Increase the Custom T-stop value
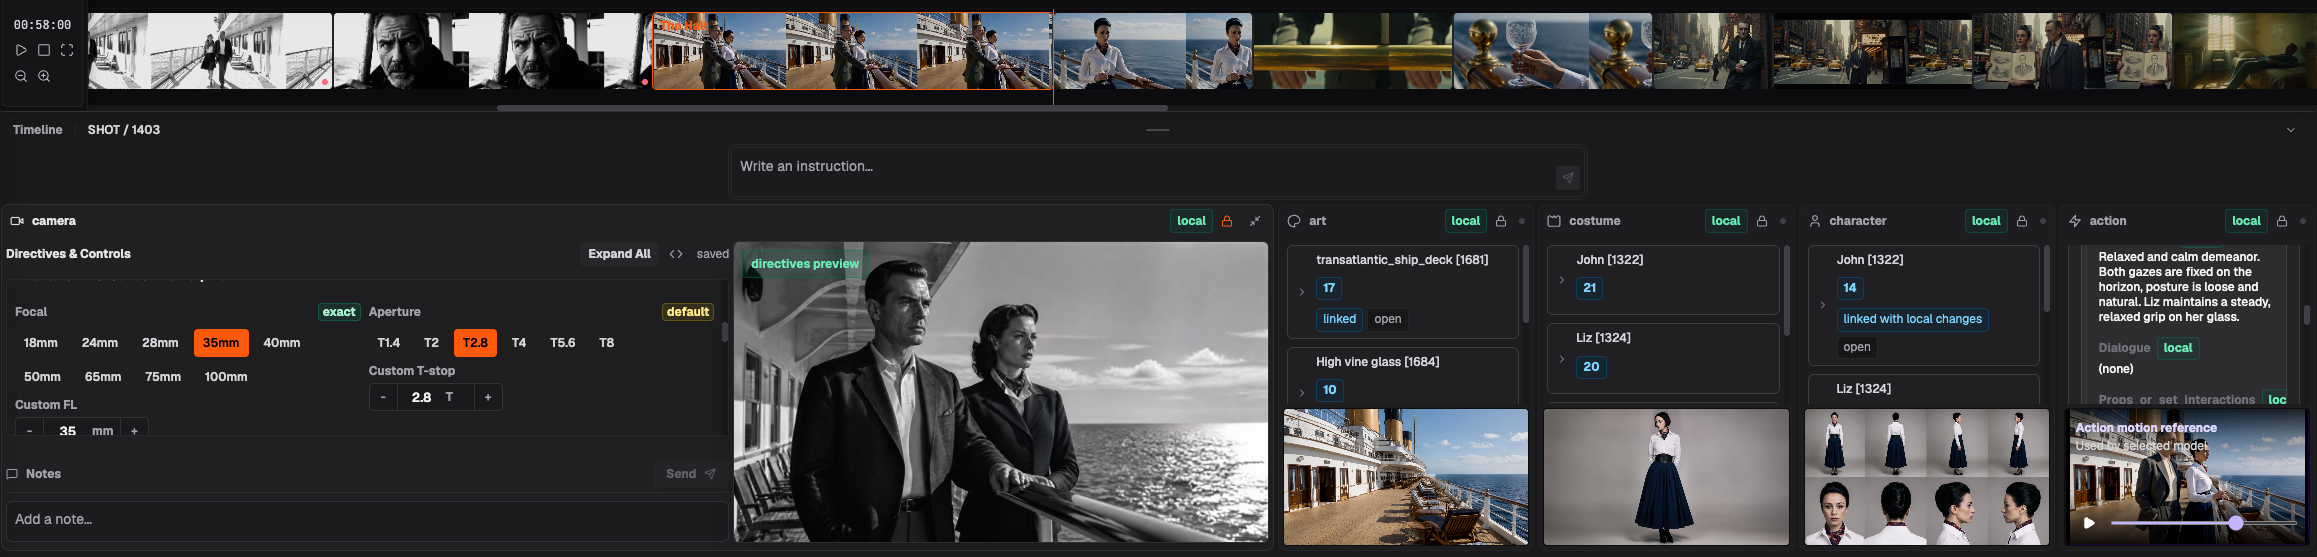This screenshot has height=557, width=2317. point(488,397)
